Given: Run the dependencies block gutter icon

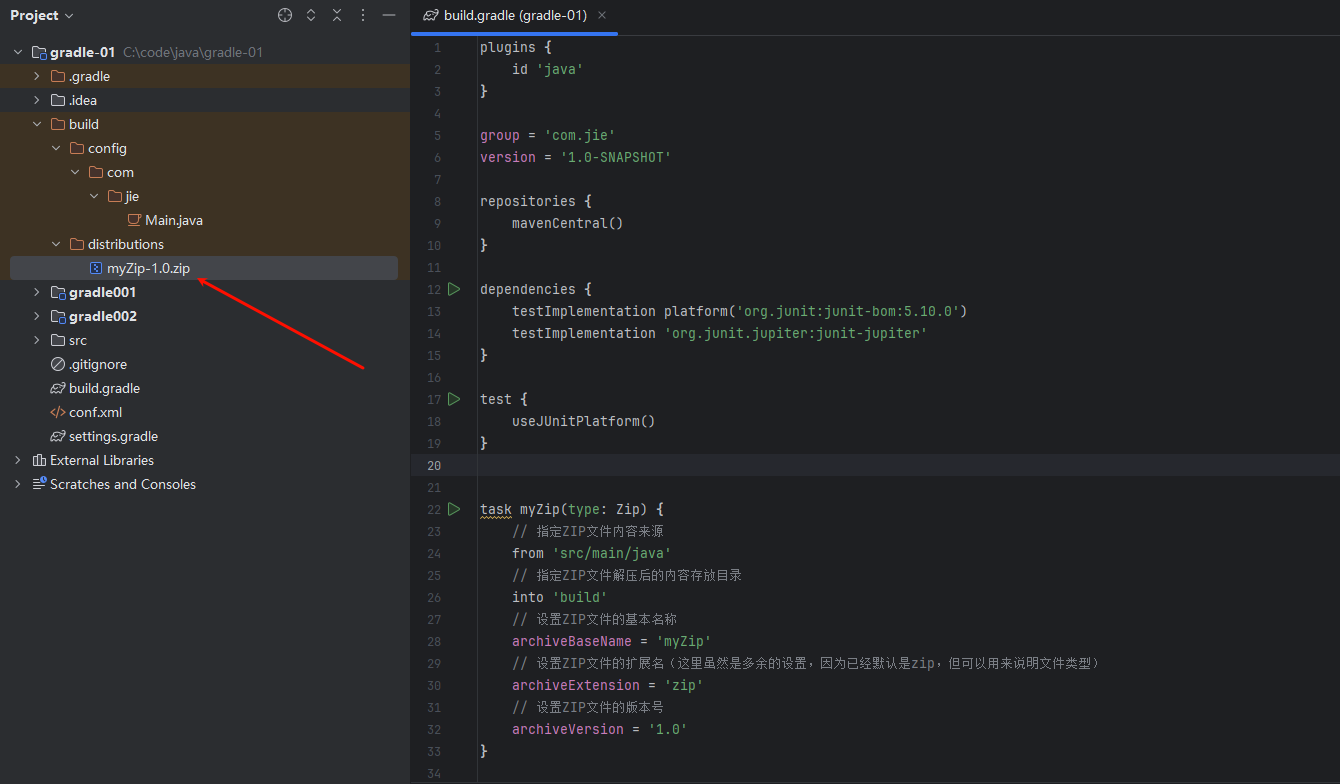Looking at the screenshot, I should coord(454,289).
